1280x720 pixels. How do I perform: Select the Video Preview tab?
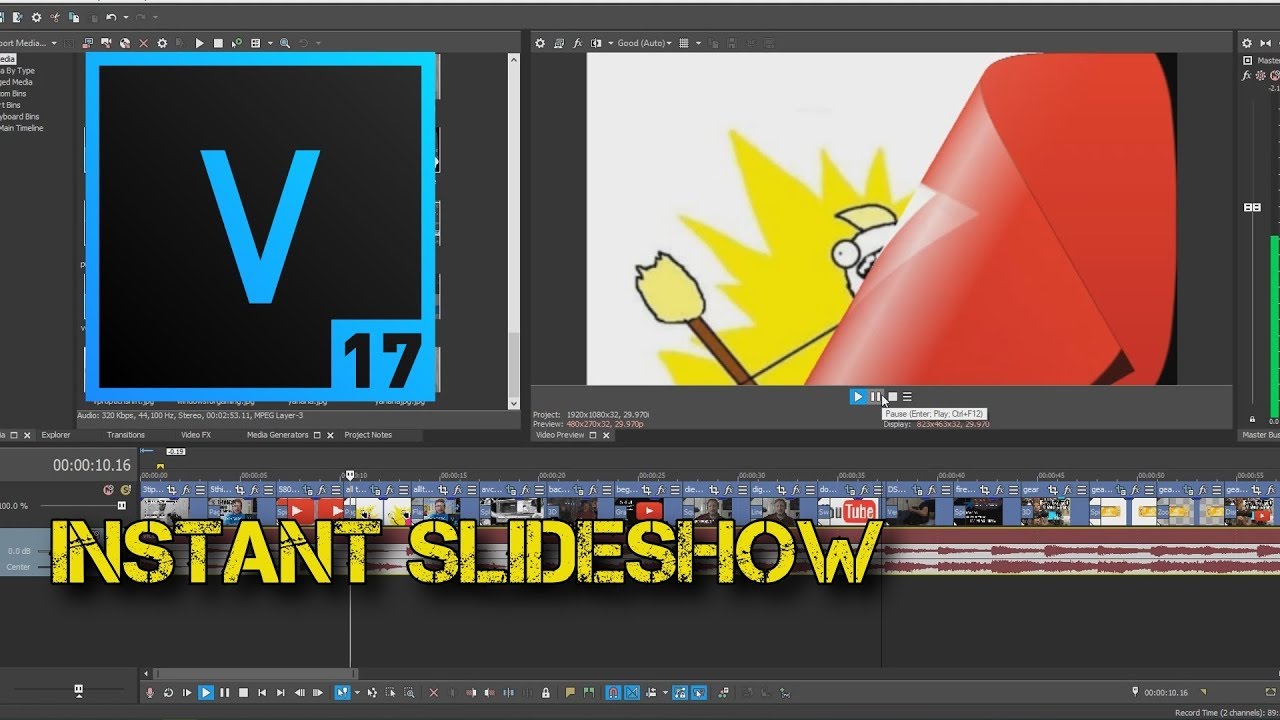point(560,435)
